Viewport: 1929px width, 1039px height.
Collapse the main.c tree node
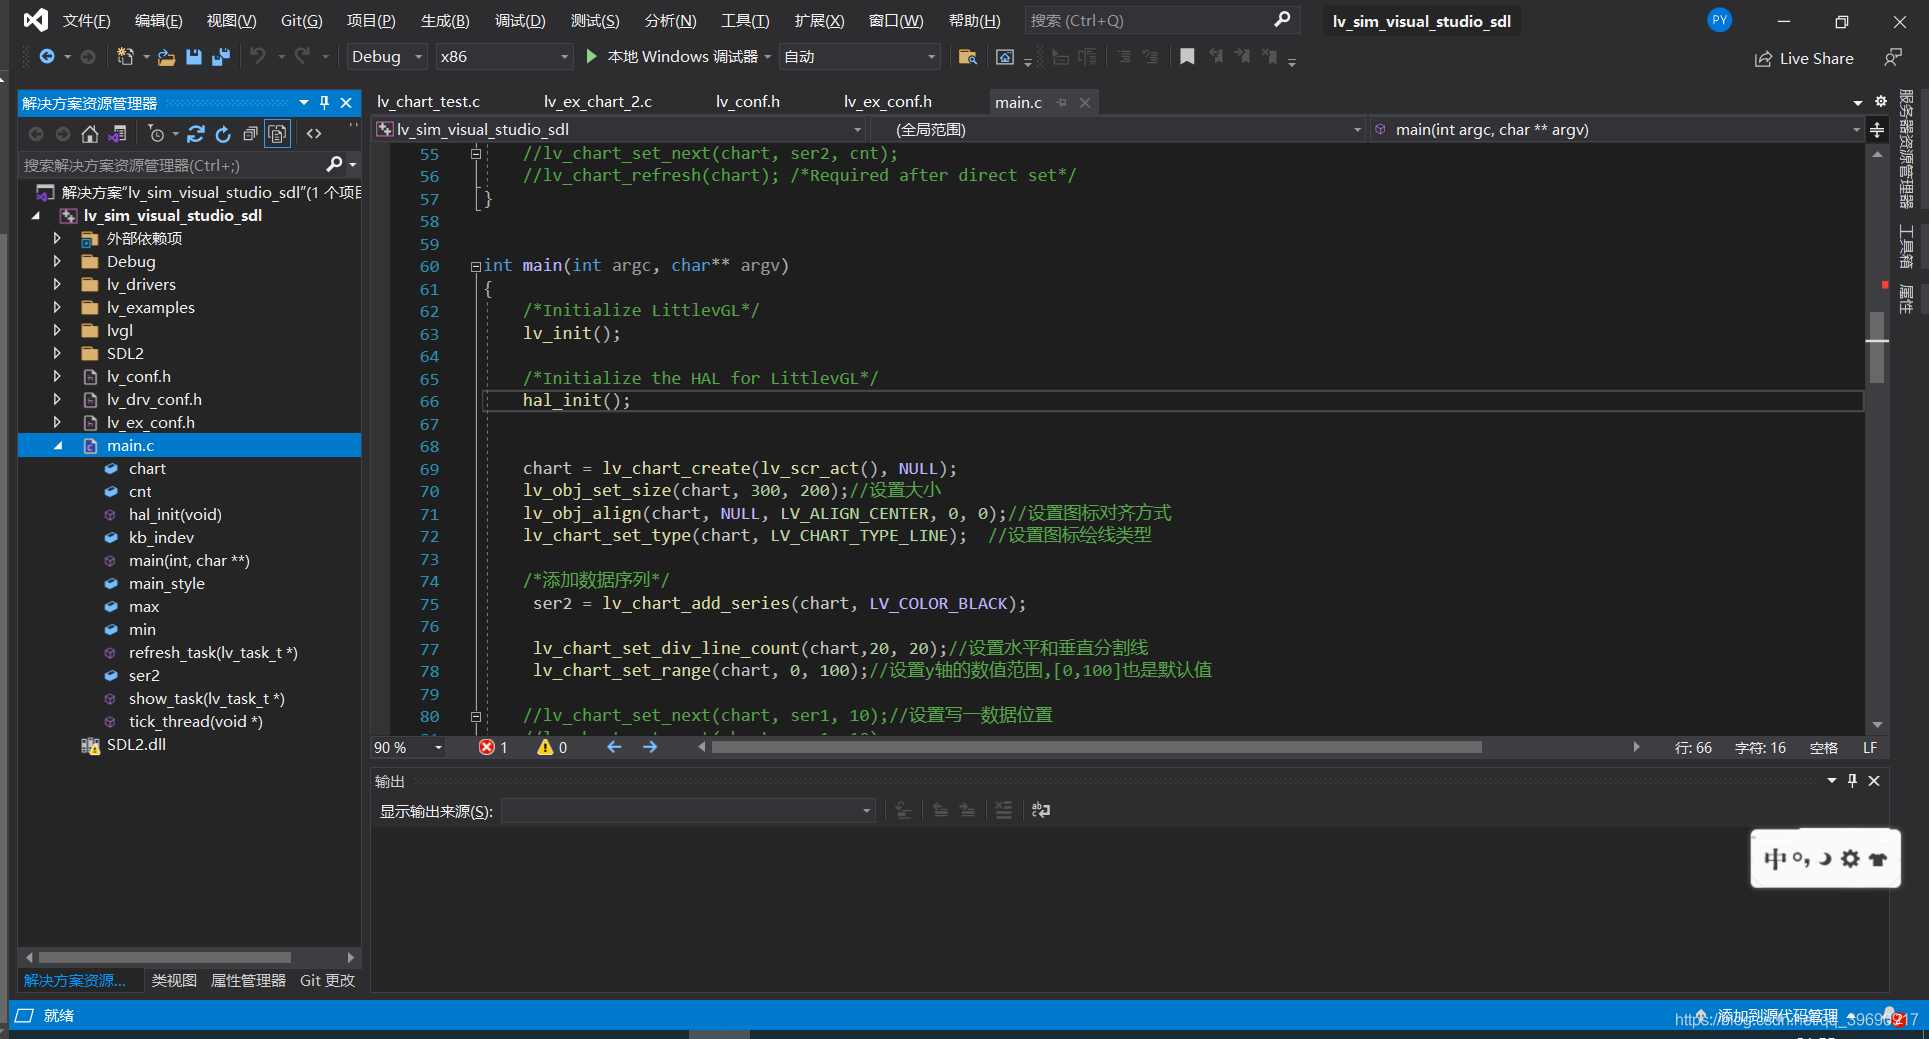(57, 446)
